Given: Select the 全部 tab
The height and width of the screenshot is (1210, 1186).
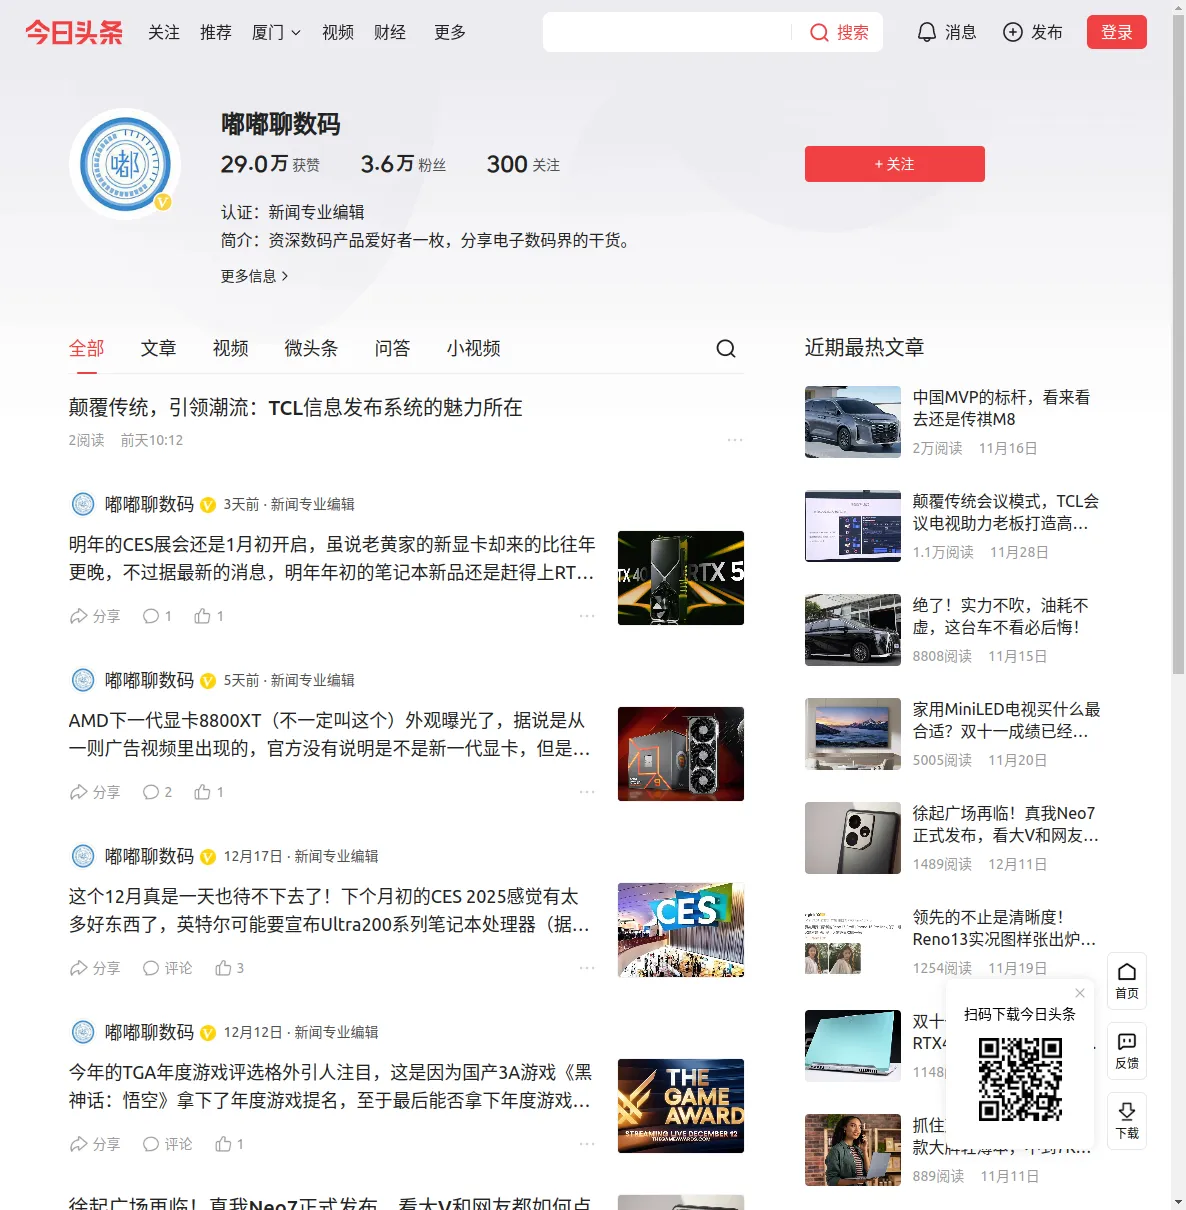Looking at the screenshot, I should tap(86, 348).
